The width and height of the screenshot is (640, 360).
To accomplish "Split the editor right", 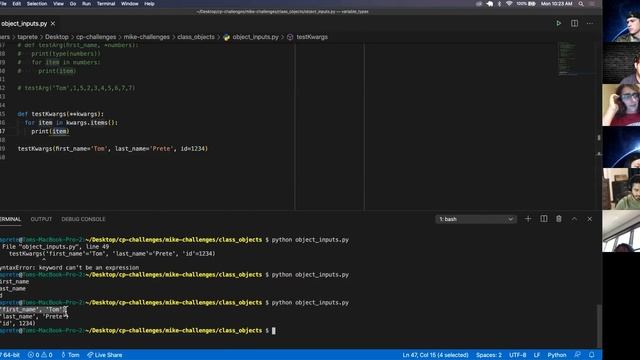I will click(x=574, y=23).
